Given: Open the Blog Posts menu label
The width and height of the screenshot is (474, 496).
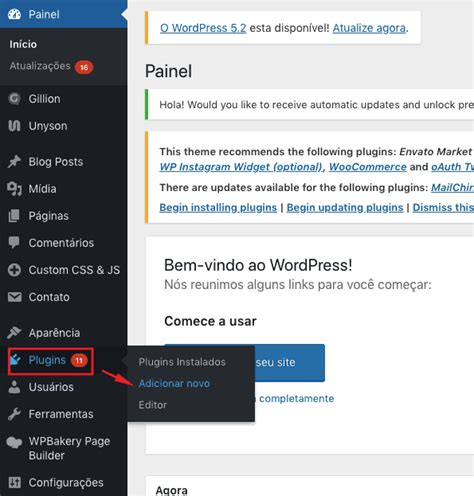Looking at the screenshot, I should coord(56,162).
